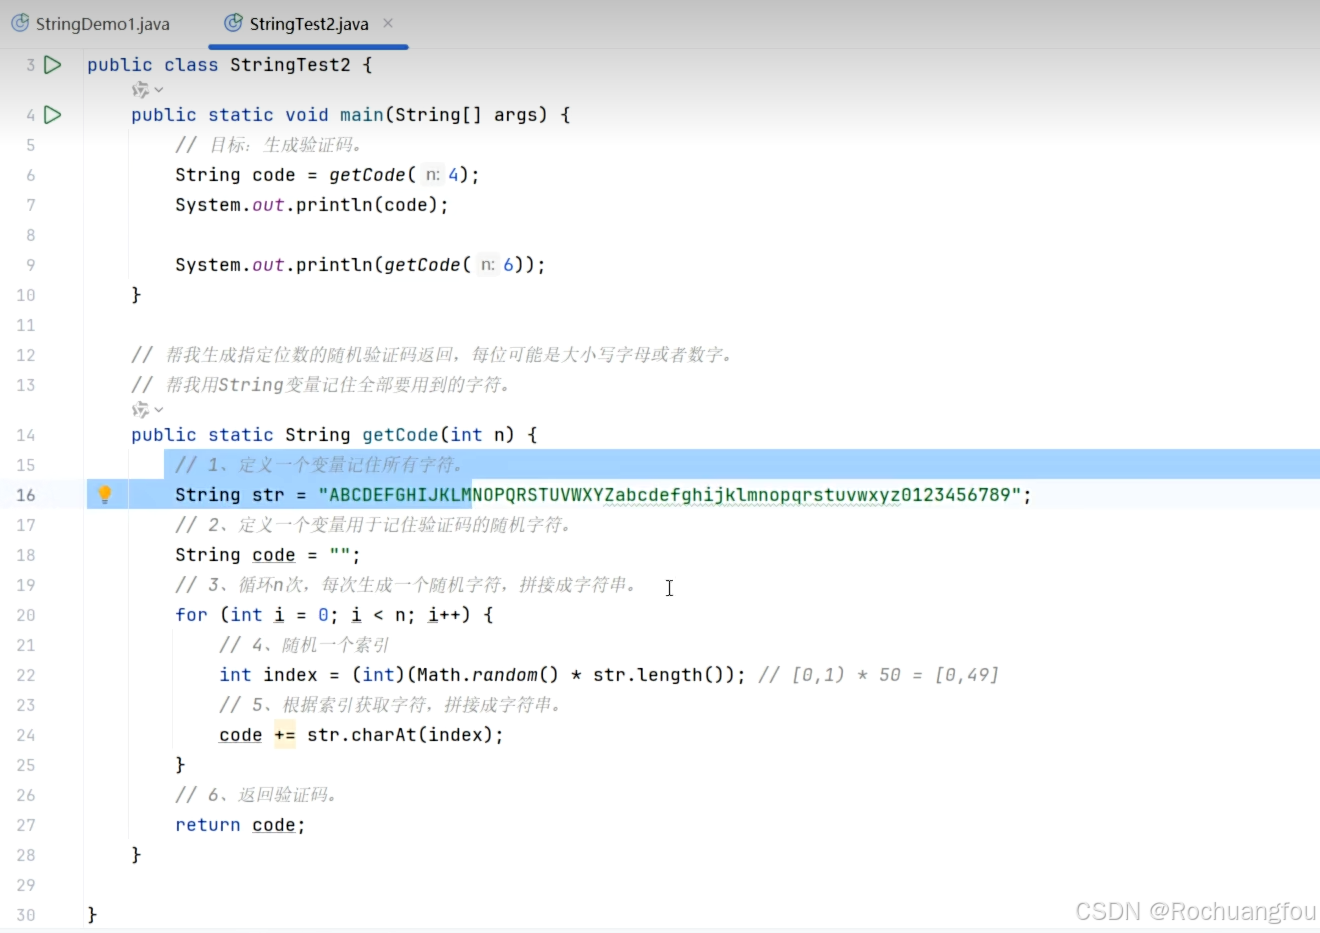
Task: Click line number 27 in gutter
Action: click(x=25, y=825)
